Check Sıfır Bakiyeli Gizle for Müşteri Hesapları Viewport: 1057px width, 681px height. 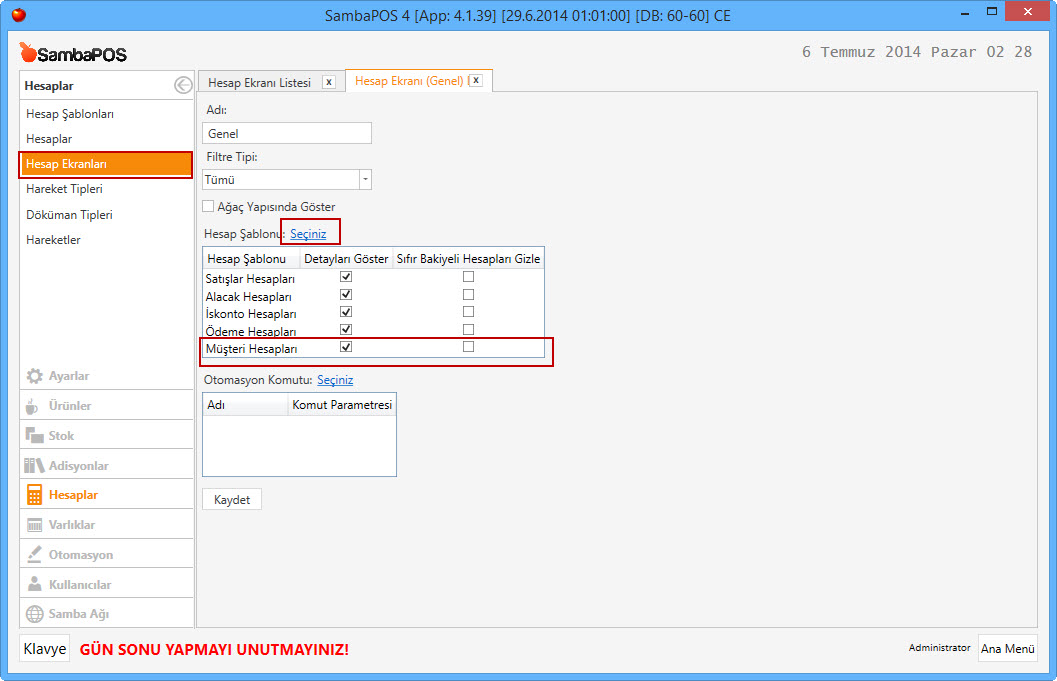[x=468, y=347]
